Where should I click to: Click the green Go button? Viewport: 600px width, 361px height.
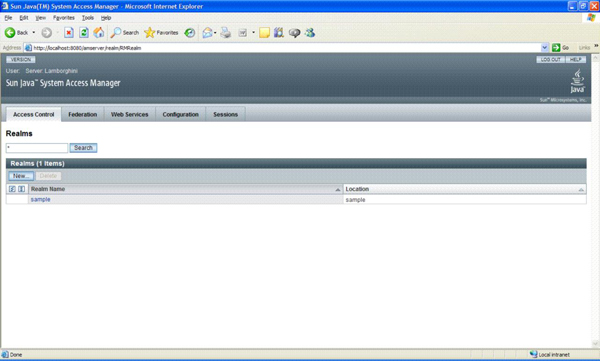click(x=561, y=48)
